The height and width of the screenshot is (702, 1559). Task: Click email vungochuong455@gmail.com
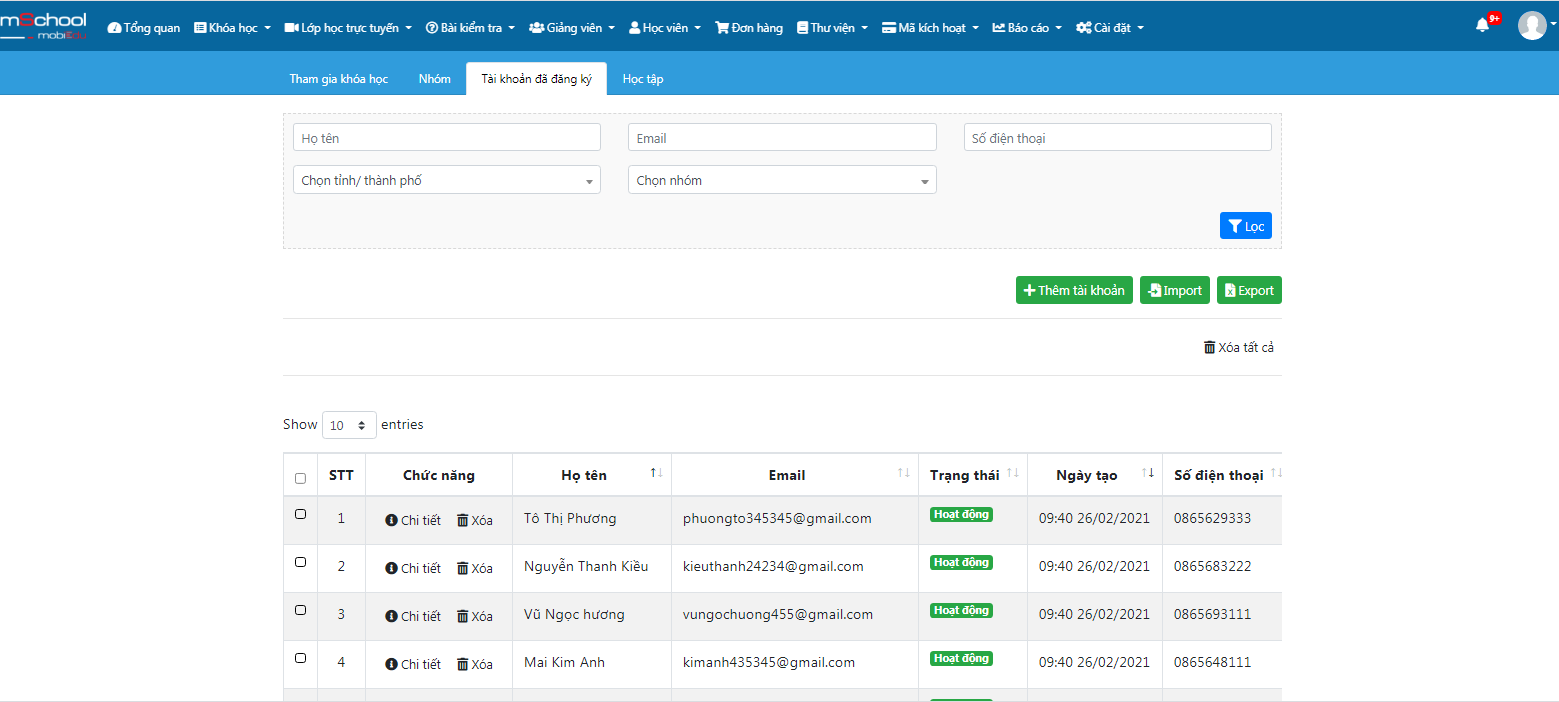[x=778, y=614]
